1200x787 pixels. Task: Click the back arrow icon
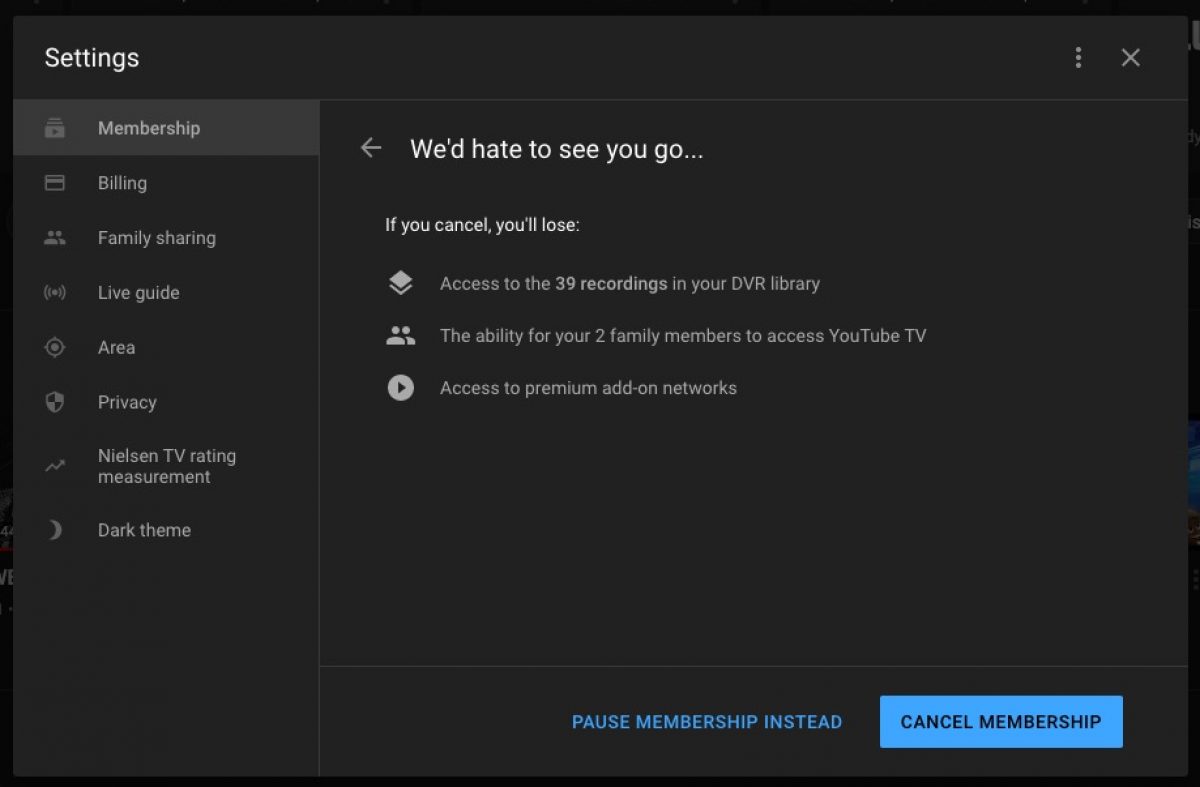tap(371, 149)
